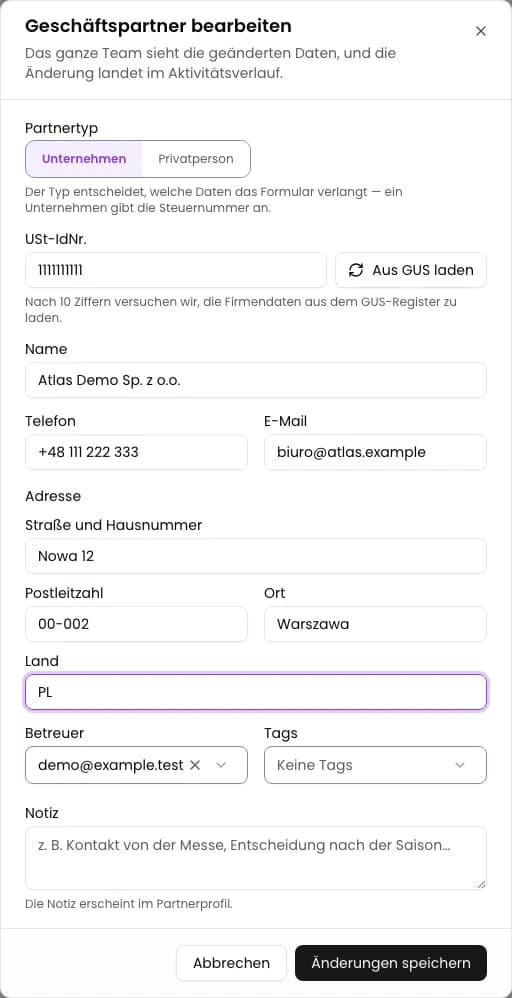The height and width of the screenshot is (998, 512).
Task: Click the refresh icon in Aus GUS laden
Action: 356,270
